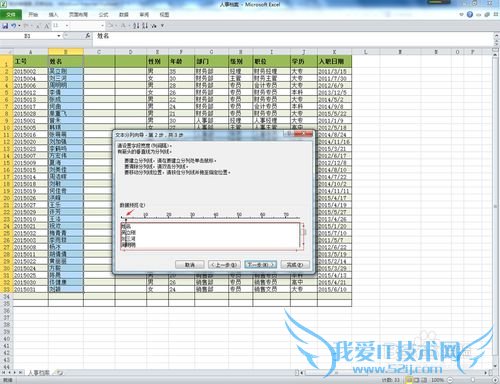Open the Customize Quick Access Toolbar dropdown
This screenshot has width=500, height=384.
point(162,26)
